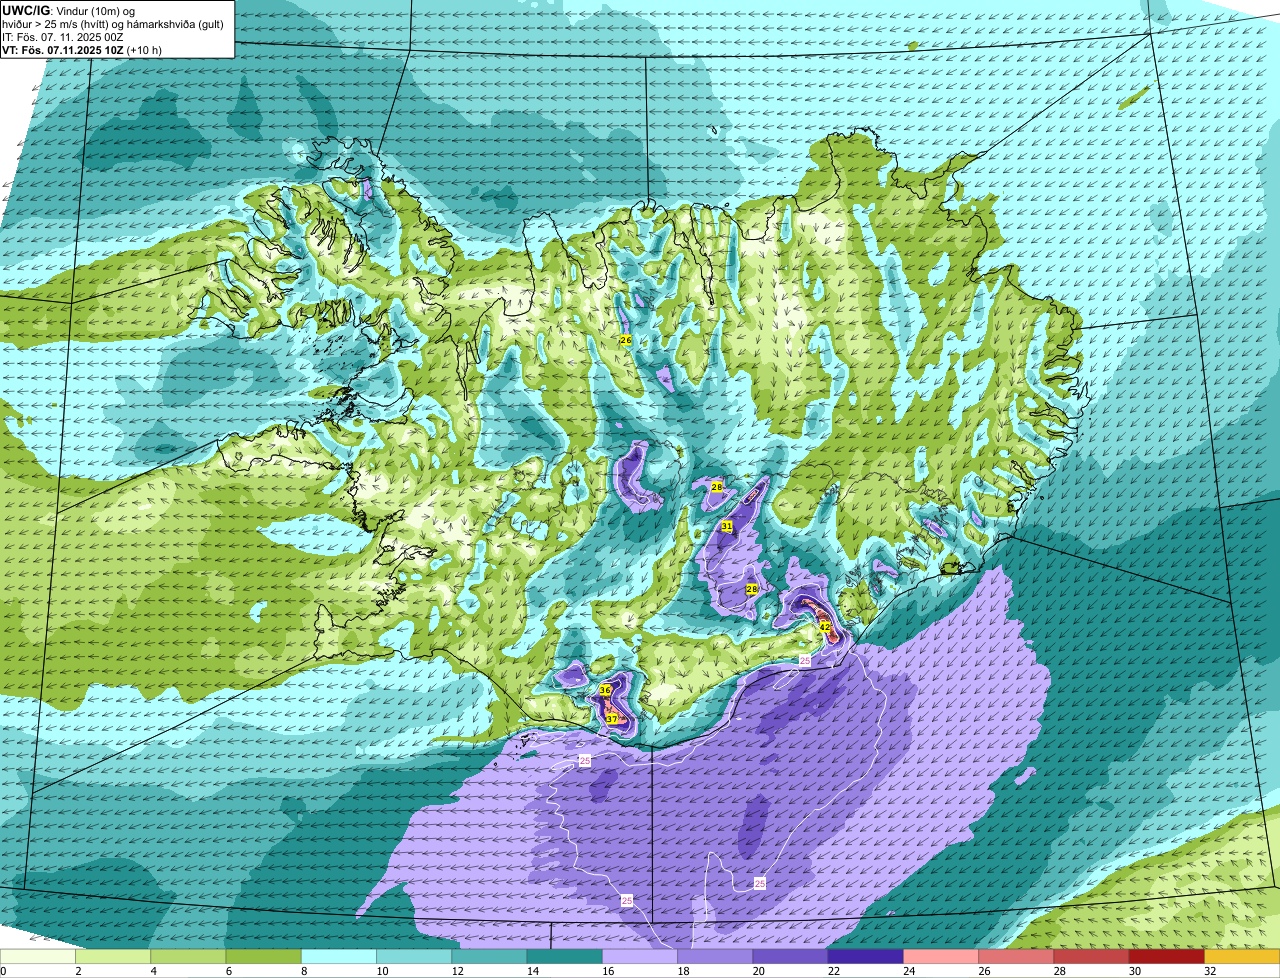Select the 10–12 turquoise scale swatch
The image size is (1280, 978).
point(414,956)
